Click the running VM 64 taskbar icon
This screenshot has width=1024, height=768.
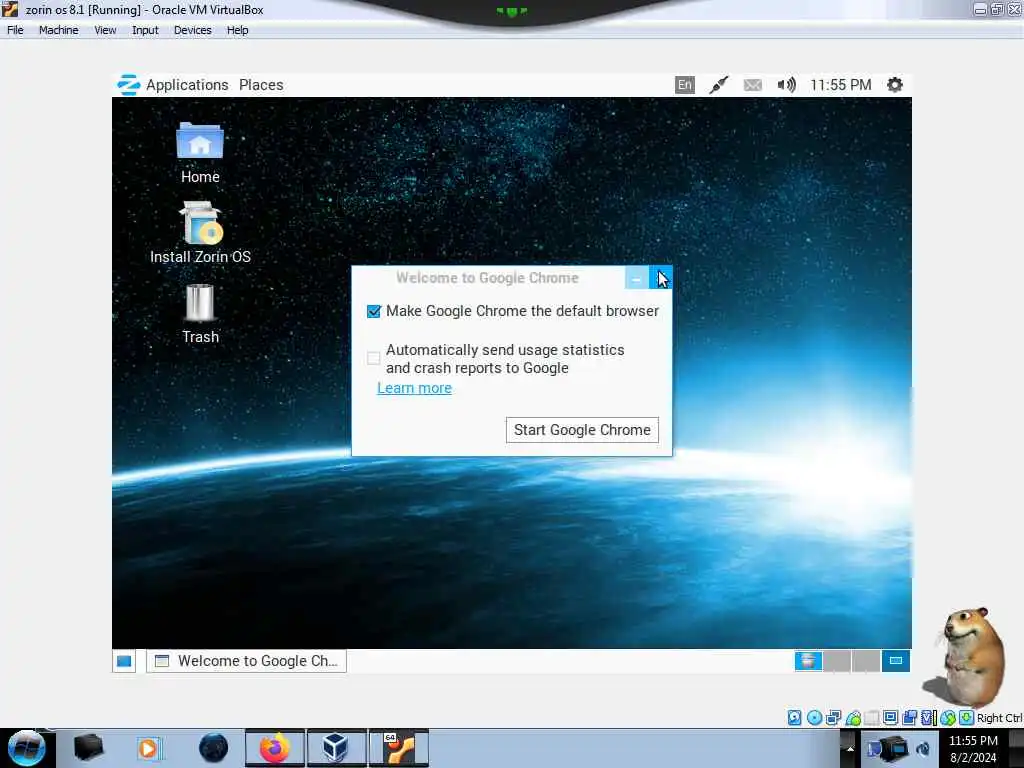[398, 748]
